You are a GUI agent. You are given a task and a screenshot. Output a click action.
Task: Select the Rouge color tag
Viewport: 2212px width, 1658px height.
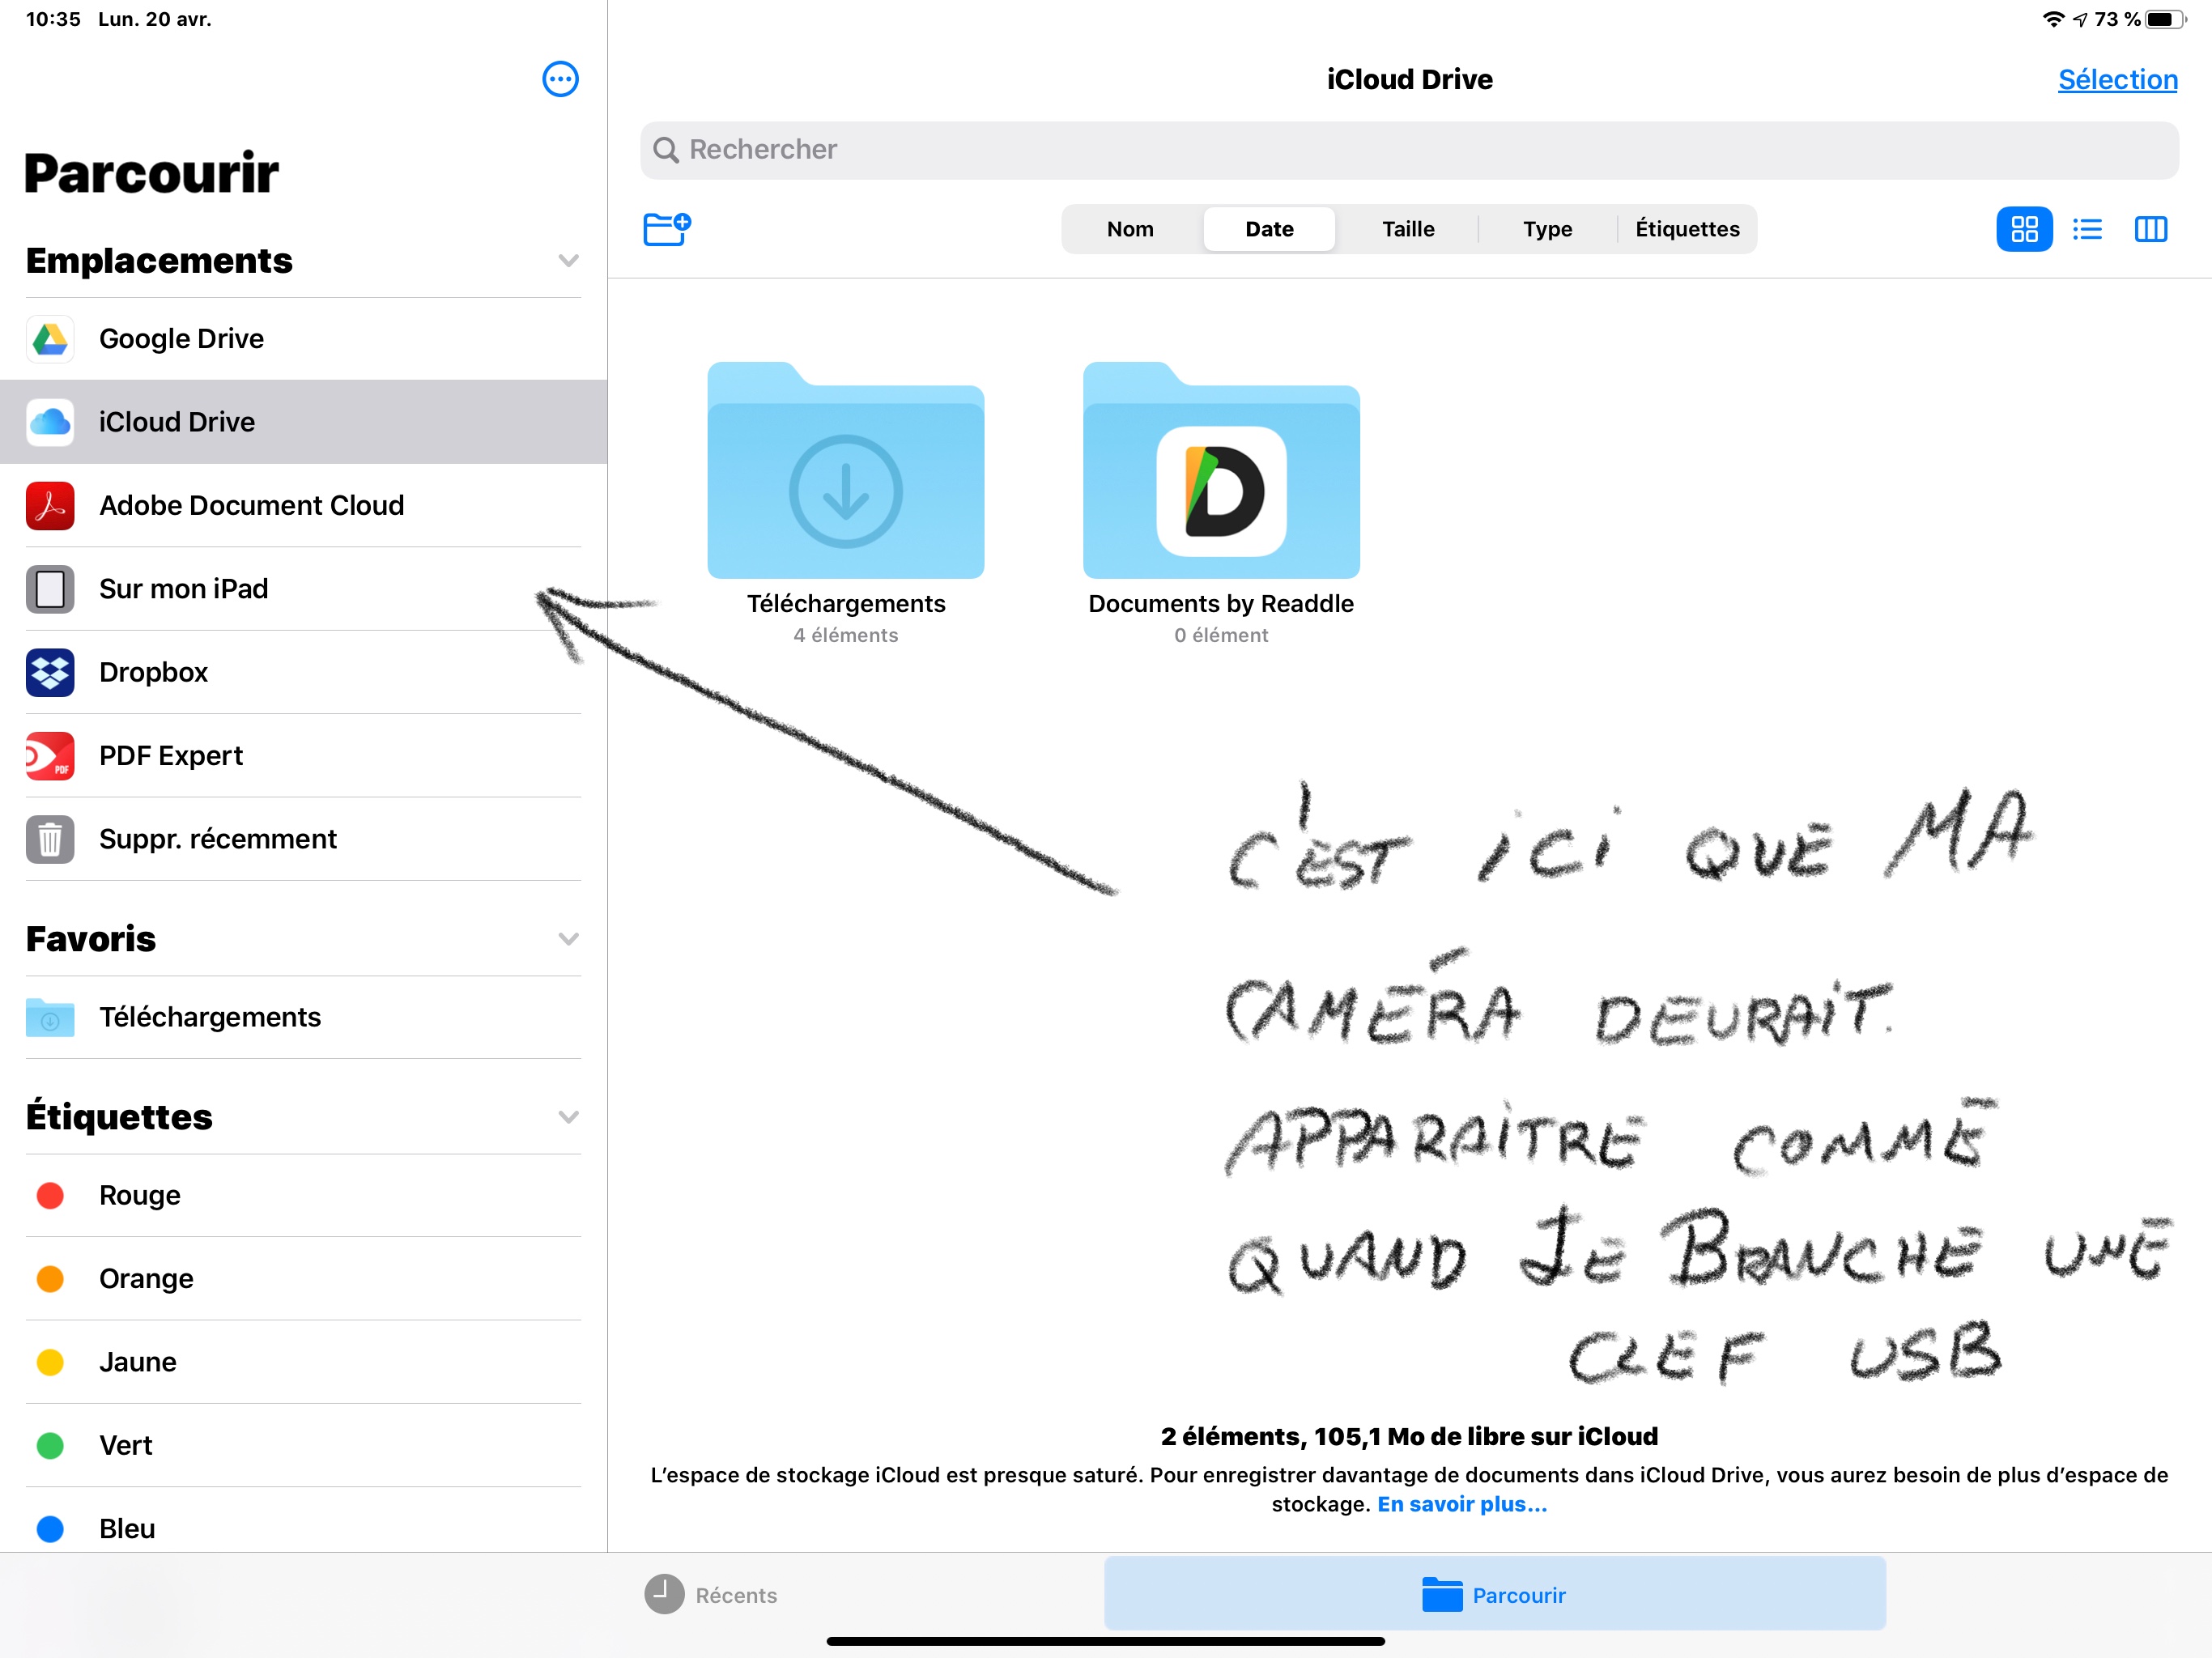pyautogui.click(x=139, y=1195)
